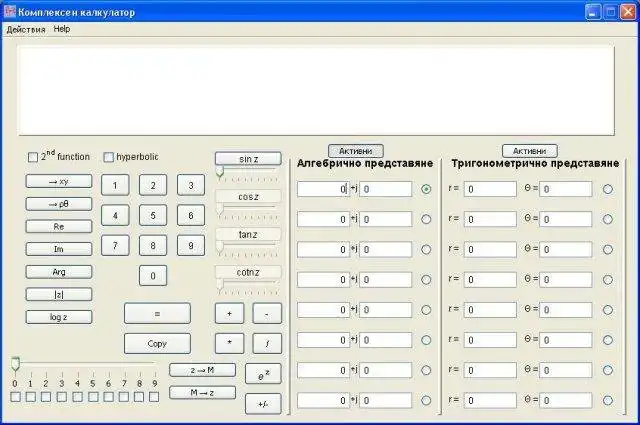
Task: Click the z → M store button
Action: (x=202, y=370)
